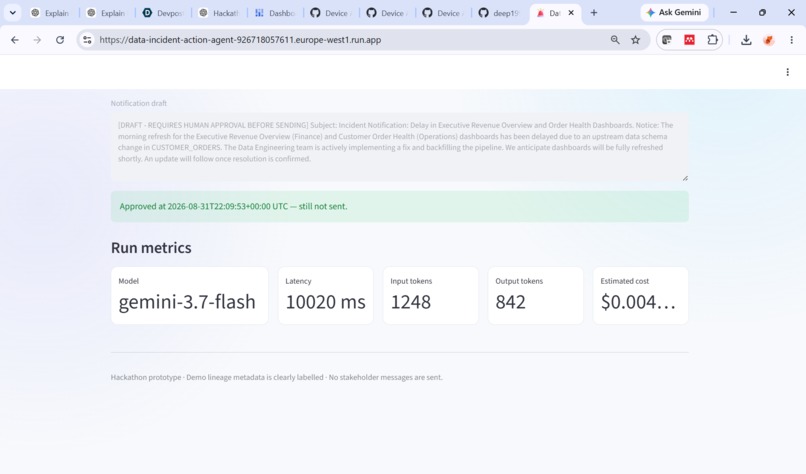Open the Devpost tab
Screen dimensions: 806x474
pyautogui.click(x=162, y=13)
